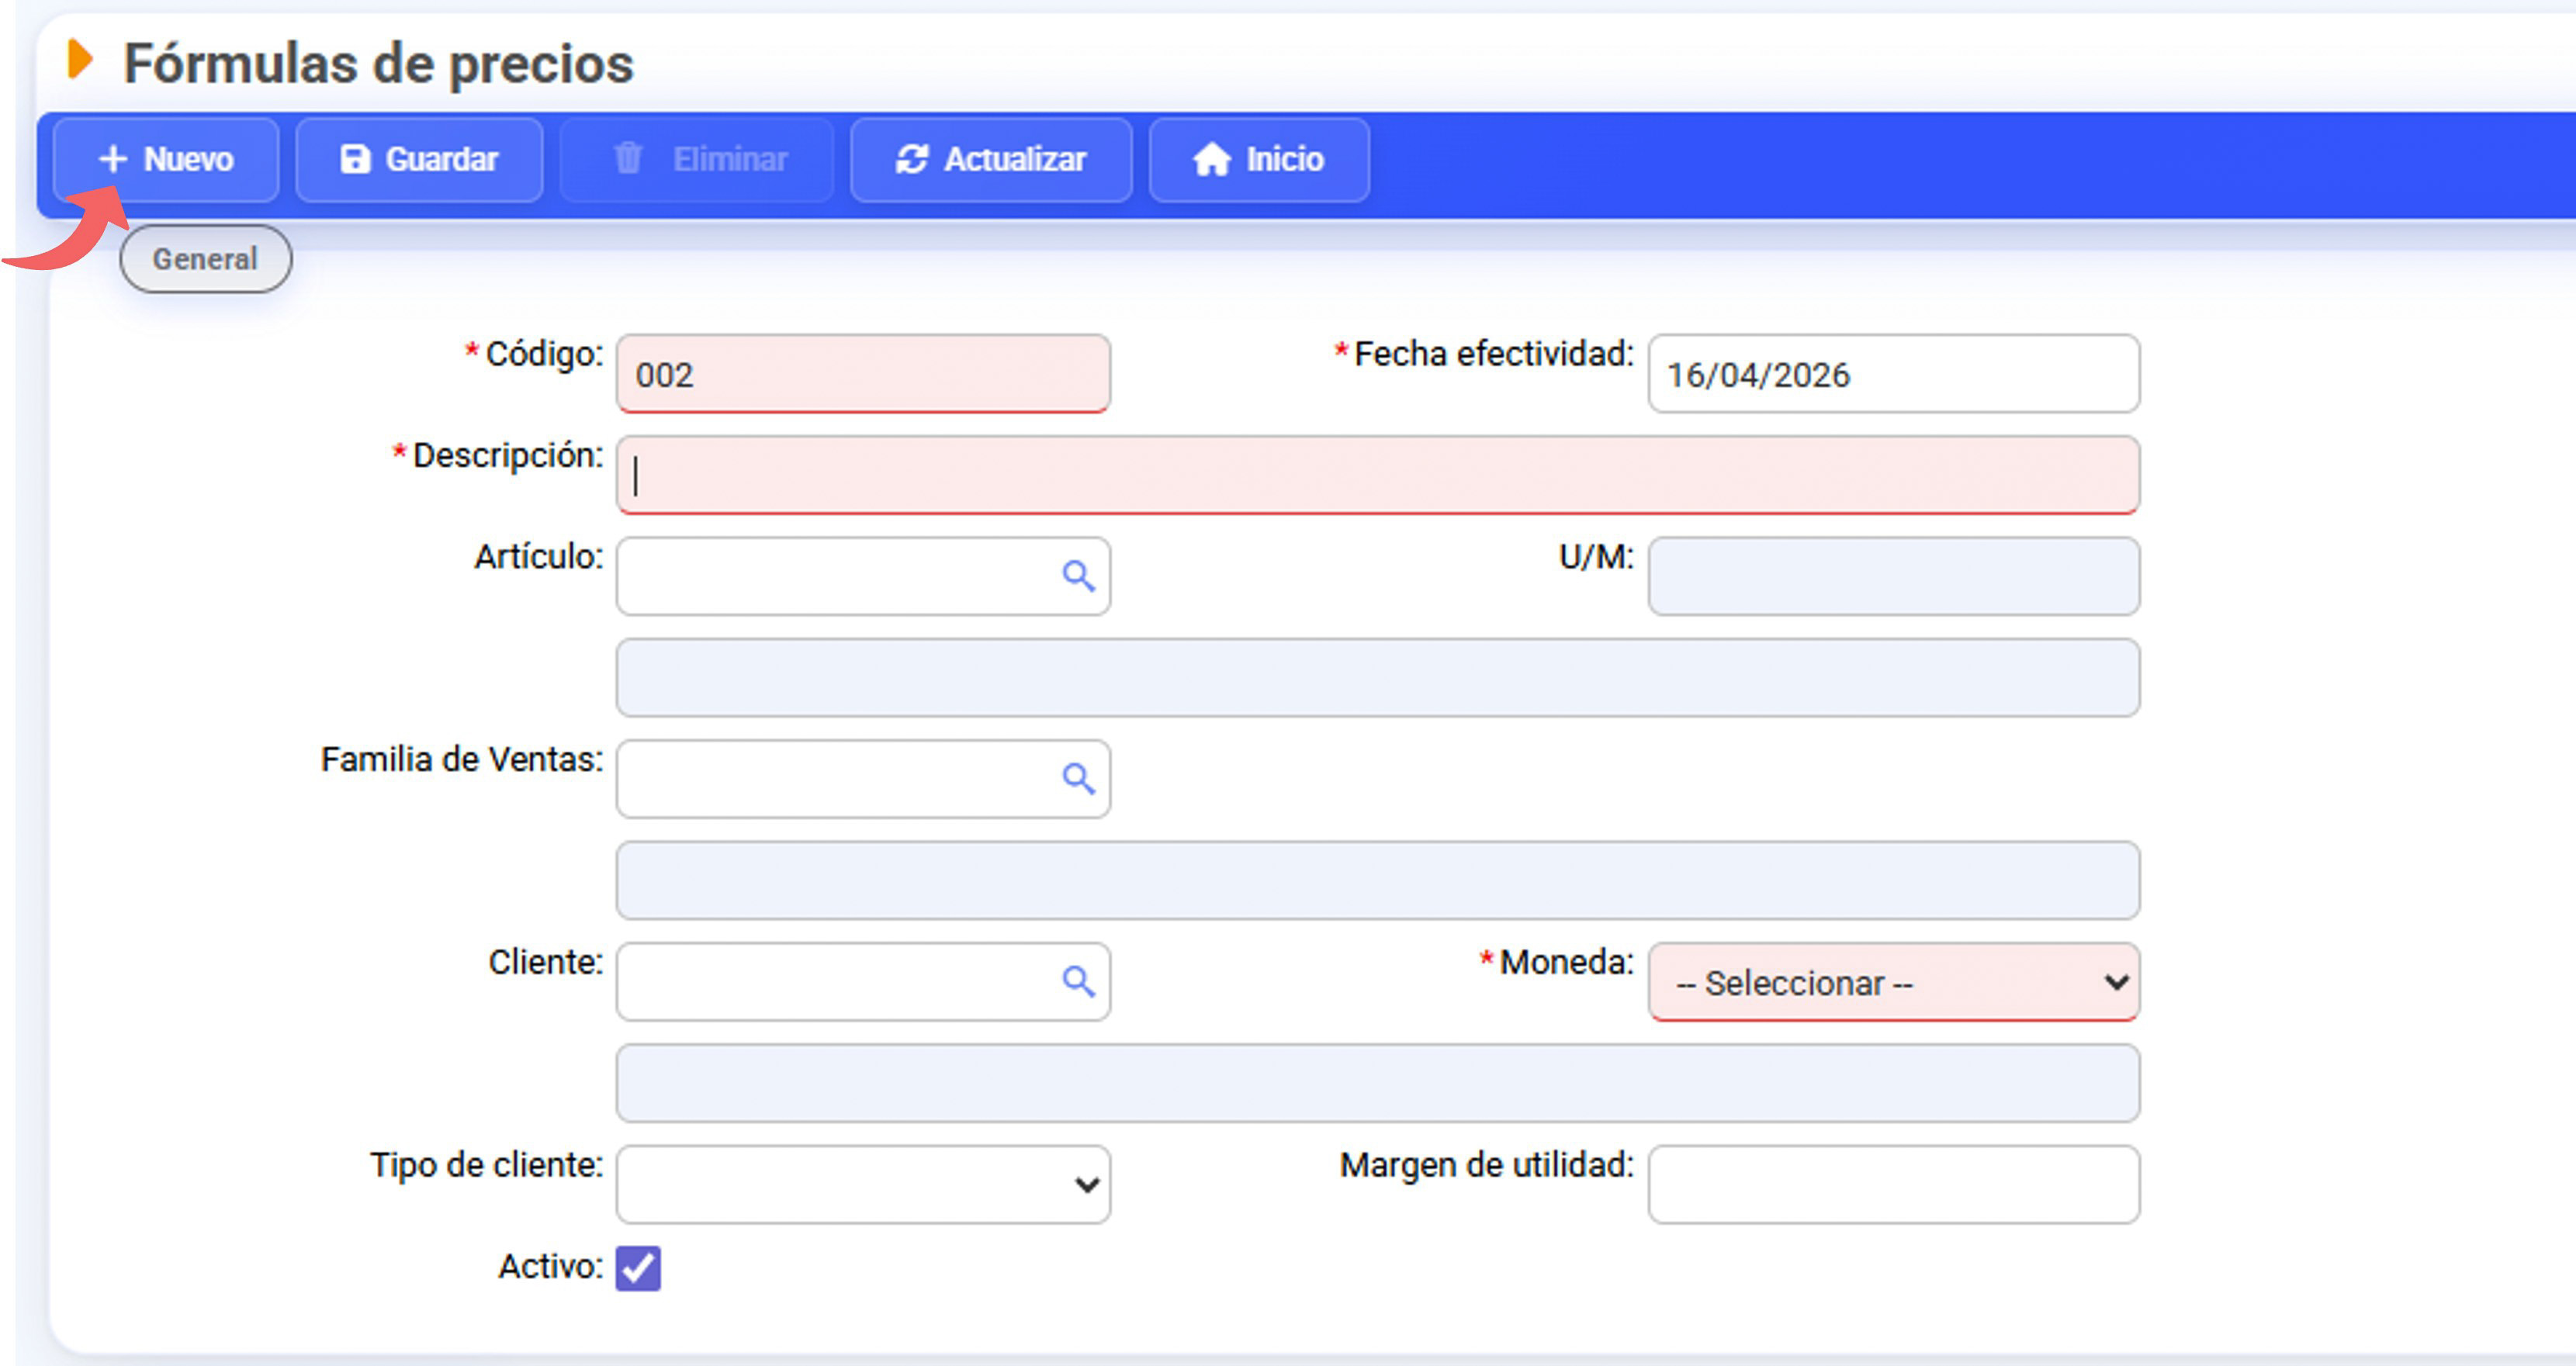The image size is (2576, 1366).
Task: Expand the Tipo de cliente dropdown
Action: click(863, 1185)
